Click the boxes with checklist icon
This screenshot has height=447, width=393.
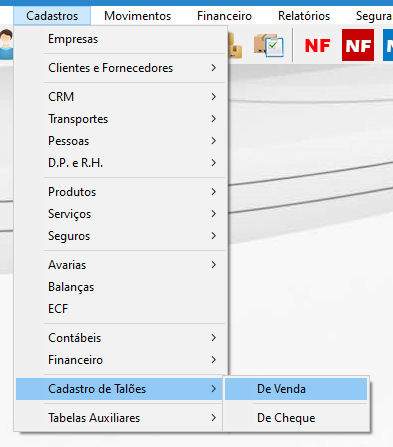pyautogui.click(x=269, y=45)
